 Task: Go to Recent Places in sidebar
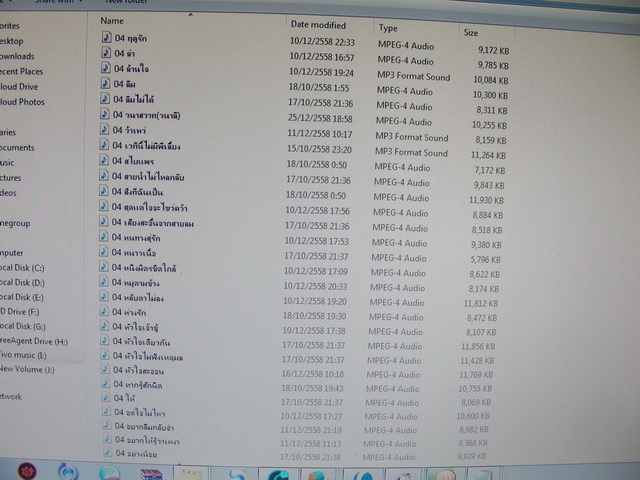click(21, 71)
